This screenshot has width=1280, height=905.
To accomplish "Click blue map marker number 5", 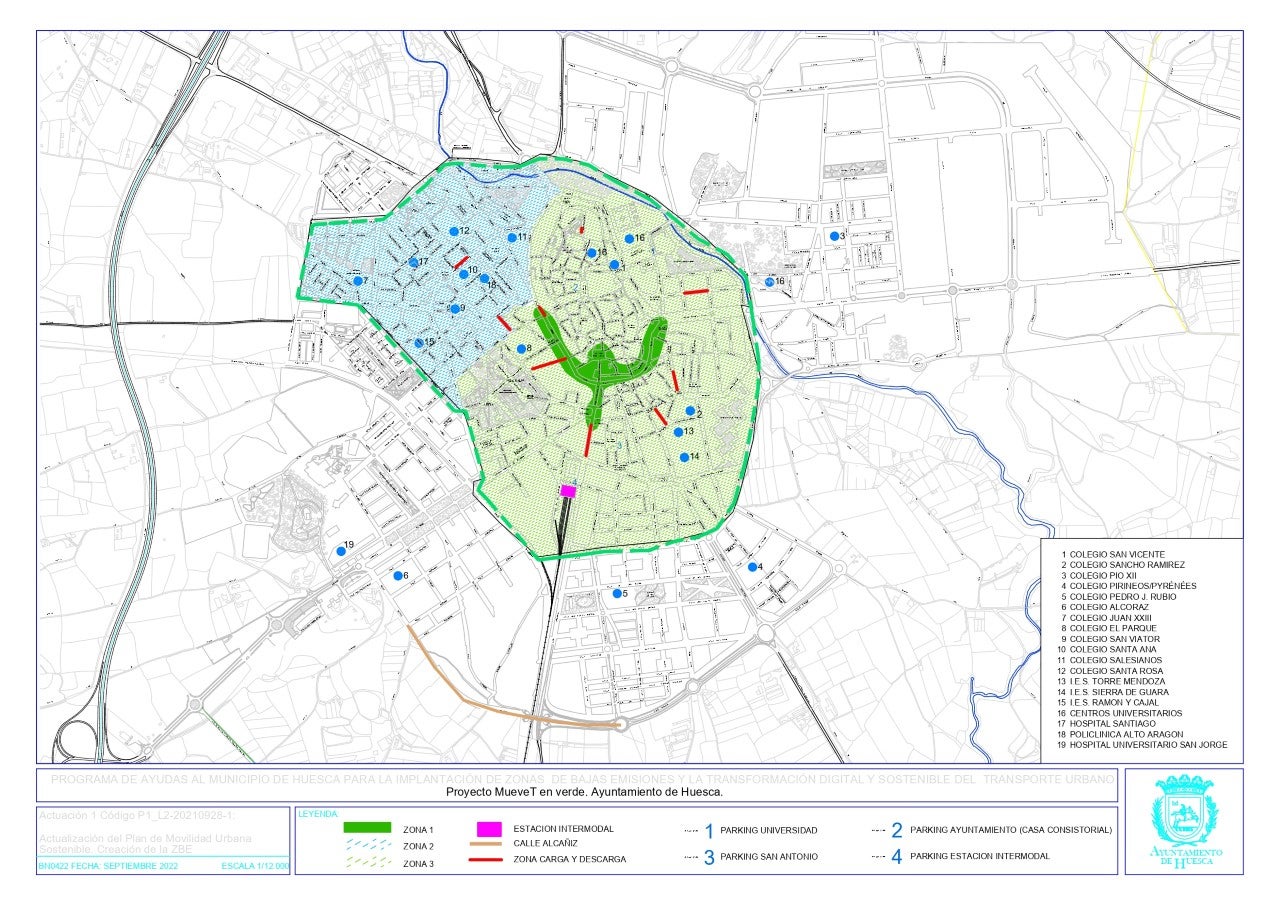I will pos(617,593).
